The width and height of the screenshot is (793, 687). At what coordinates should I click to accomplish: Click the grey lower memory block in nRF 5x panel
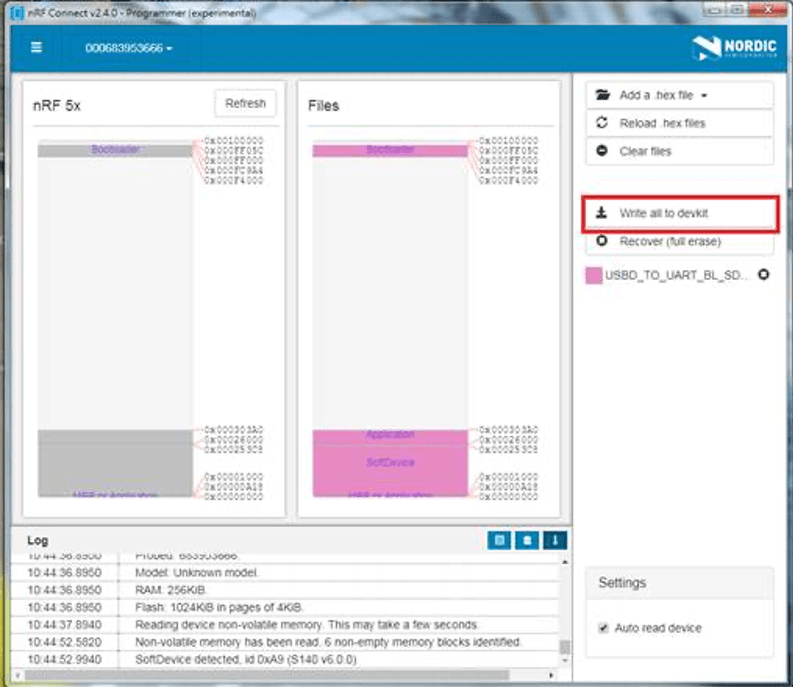coord(115,463)
